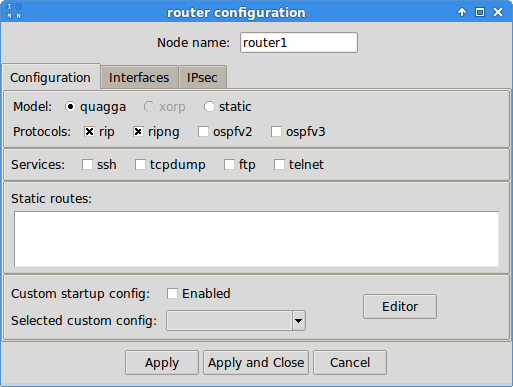Click the roll-up arrow in the title bar
Image resolution: width=513 pixels, height=387 pixels.
click(462, 12)
